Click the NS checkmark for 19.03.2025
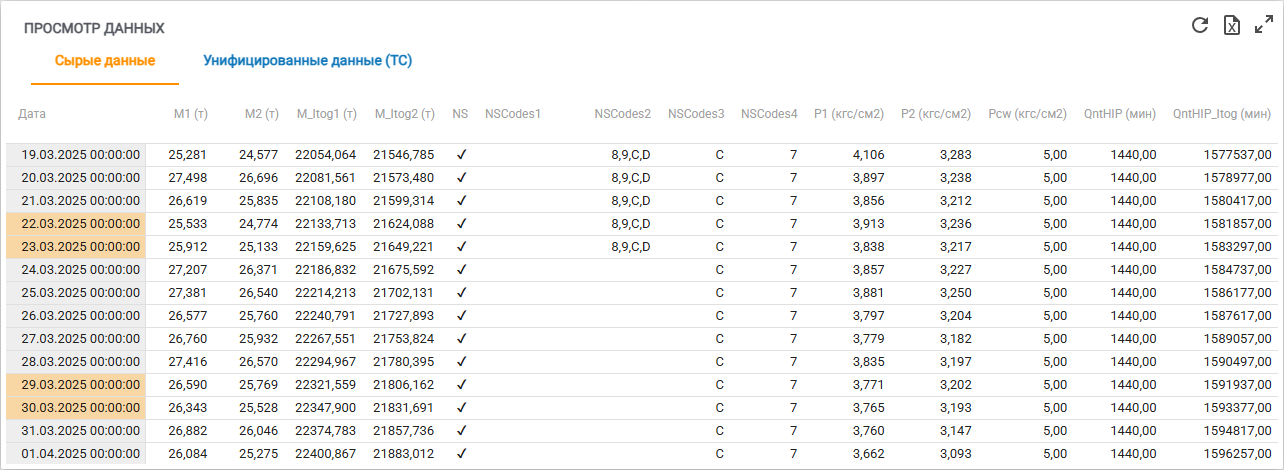 click(x=461, y=155)
